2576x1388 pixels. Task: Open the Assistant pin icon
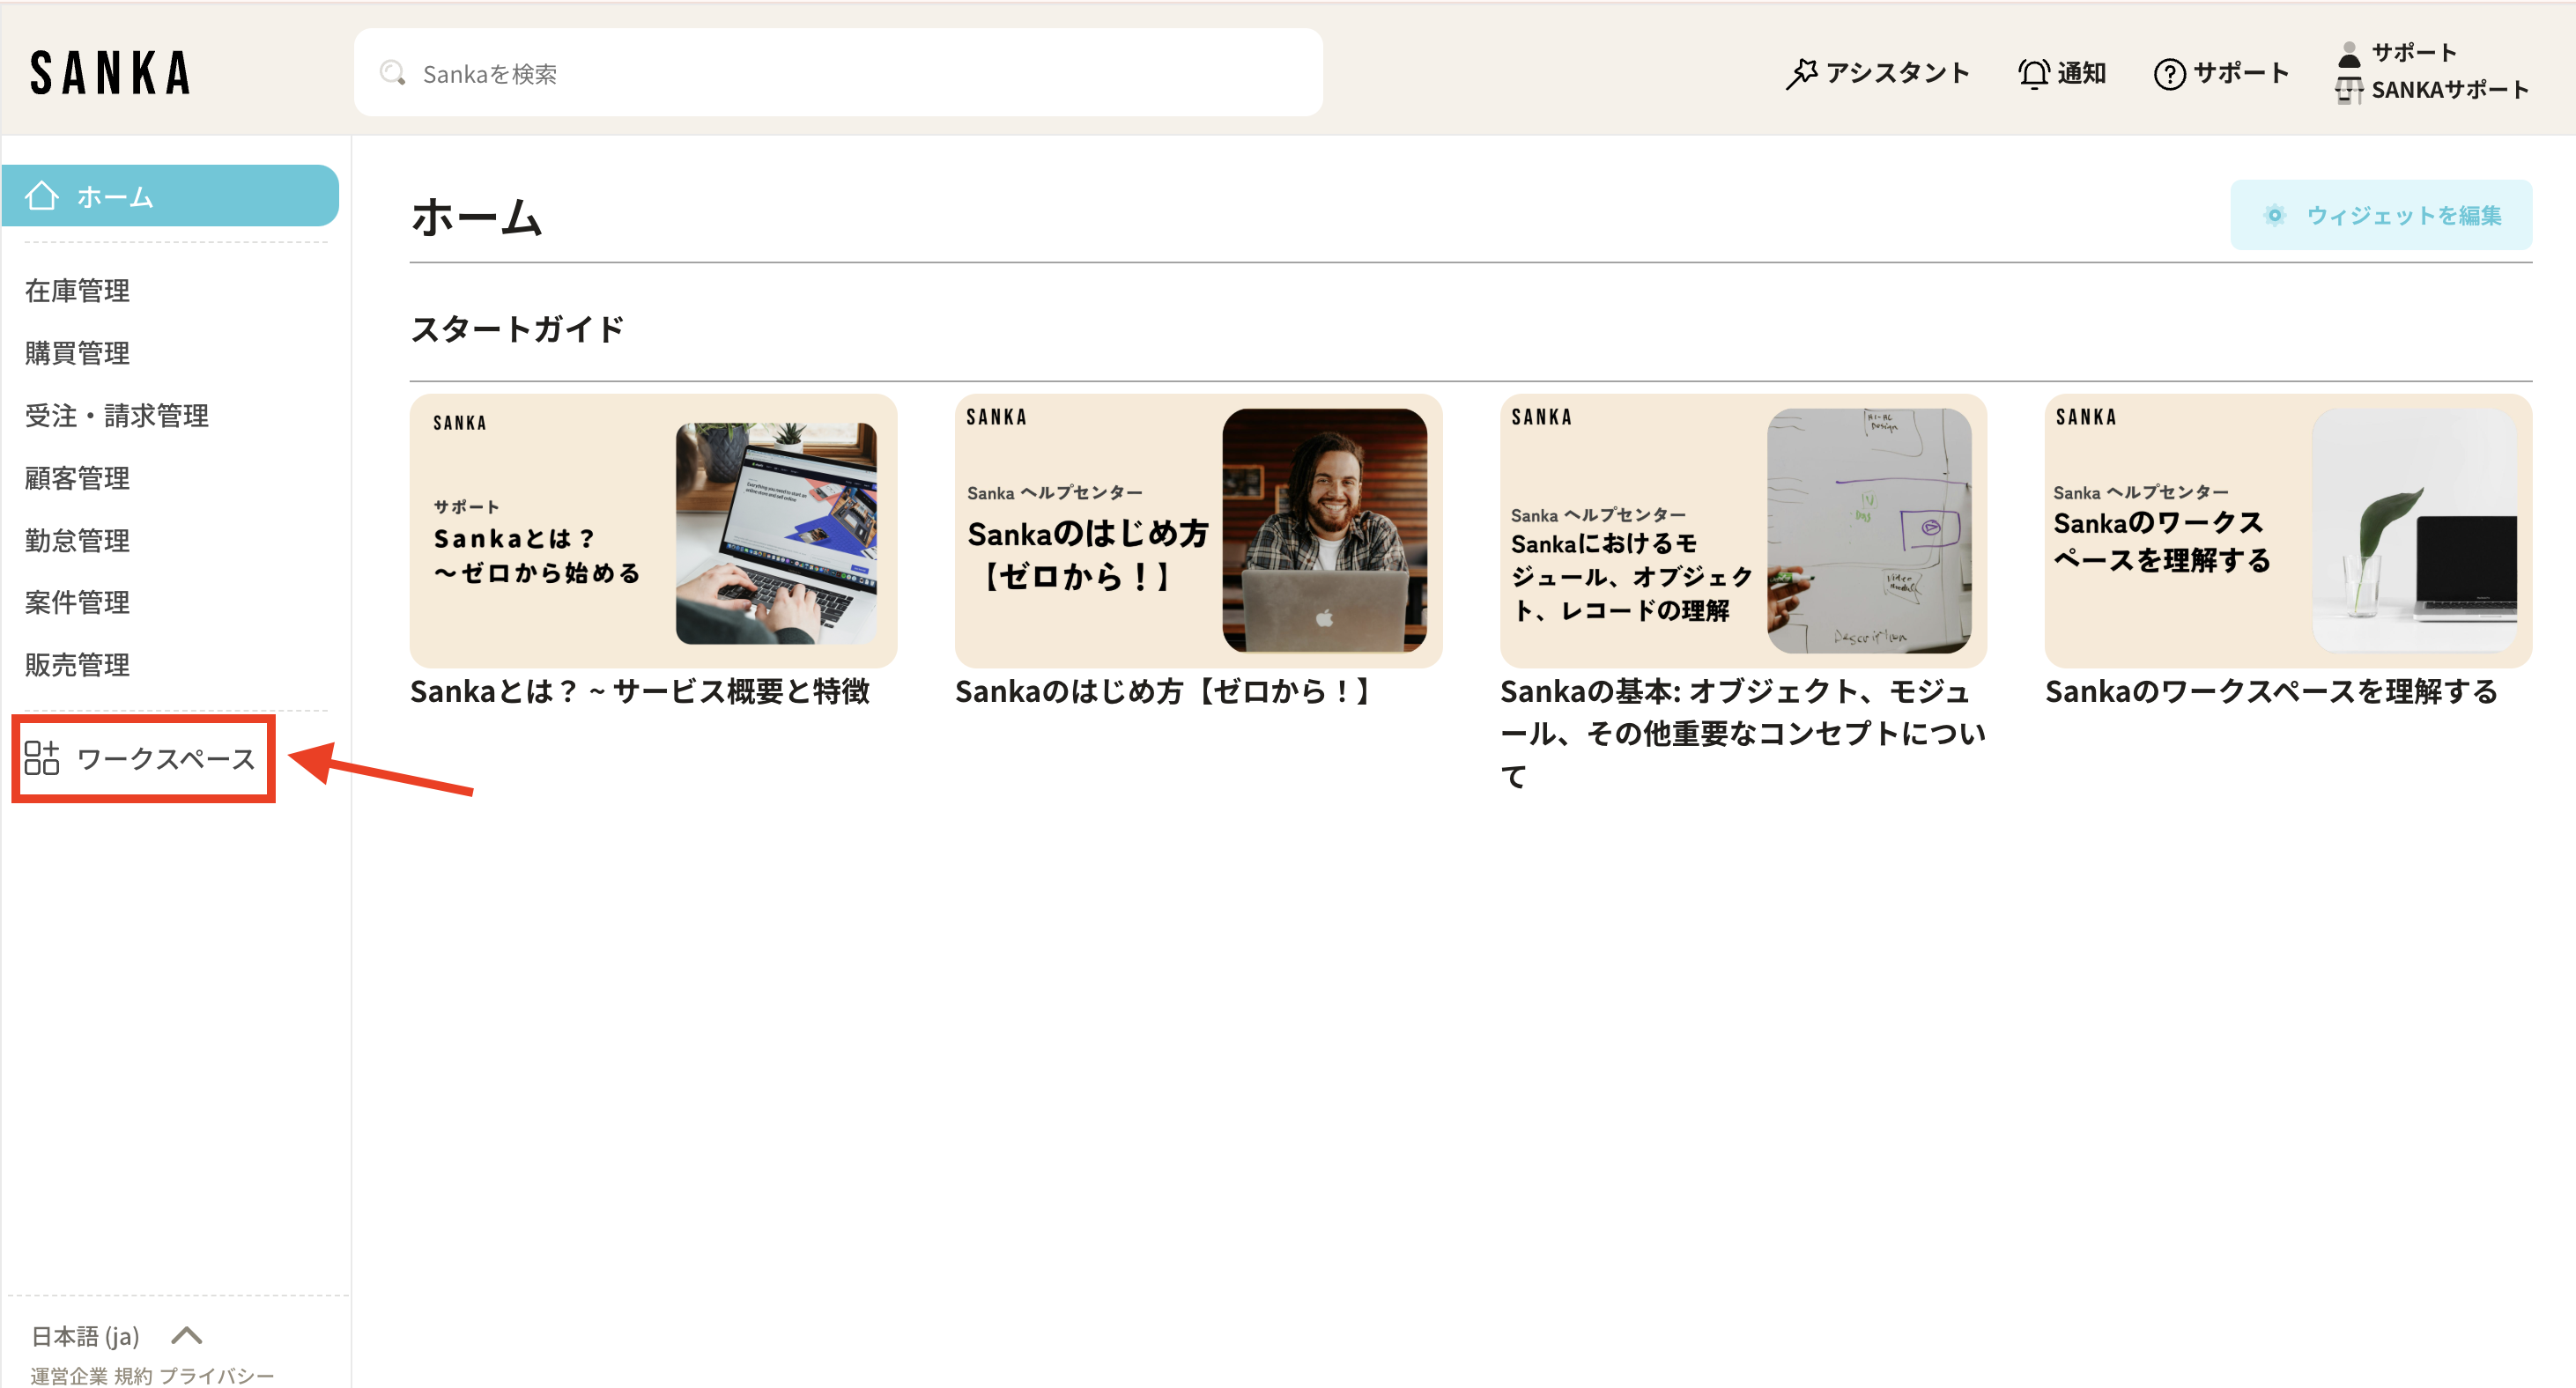point(1800,73)
